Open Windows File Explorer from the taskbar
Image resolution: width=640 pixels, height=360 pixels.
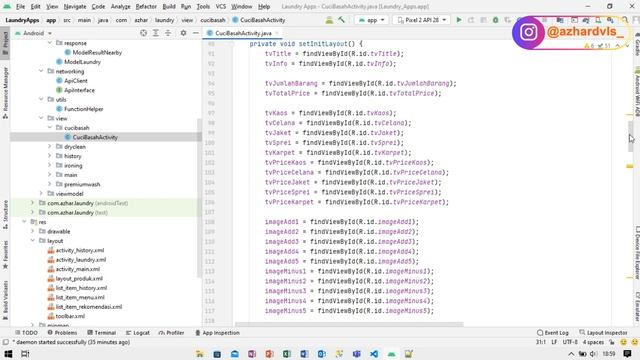pyautogui.click(x=200, y=354)
